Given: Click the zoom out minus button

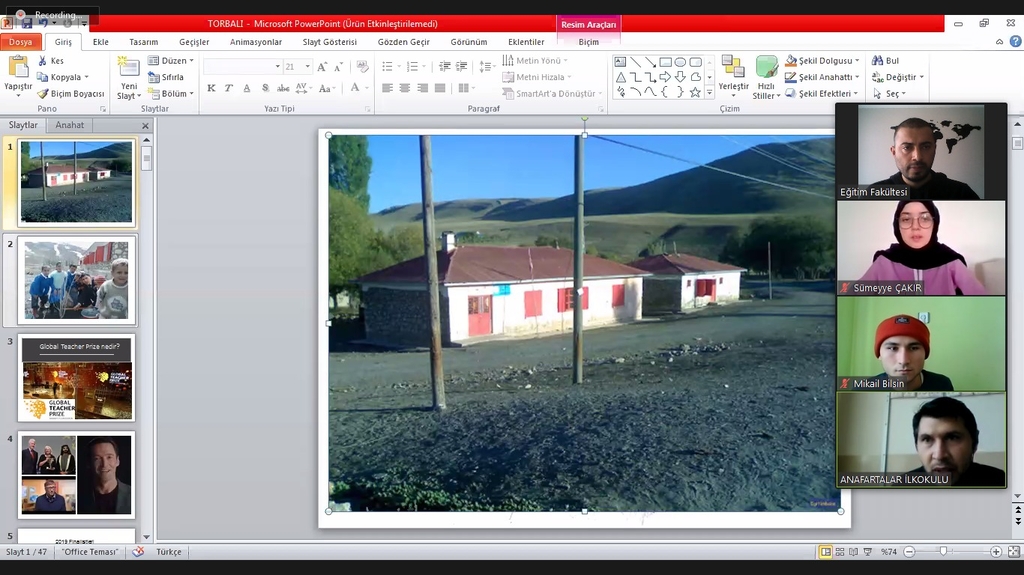Looking at the screenshot, I should (909, 552).
